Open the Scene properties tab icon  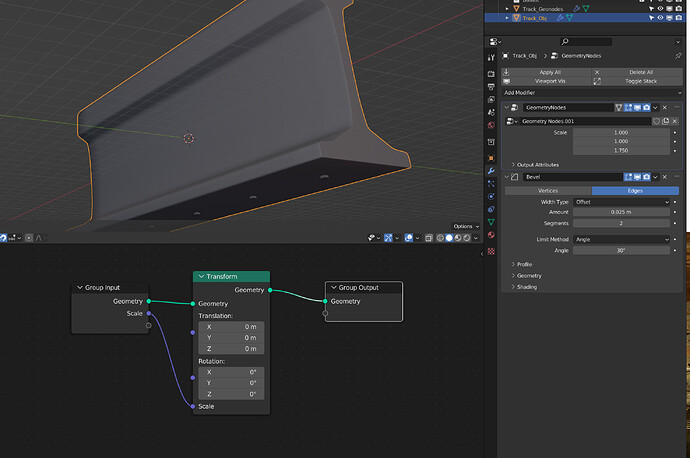(491, 113)
